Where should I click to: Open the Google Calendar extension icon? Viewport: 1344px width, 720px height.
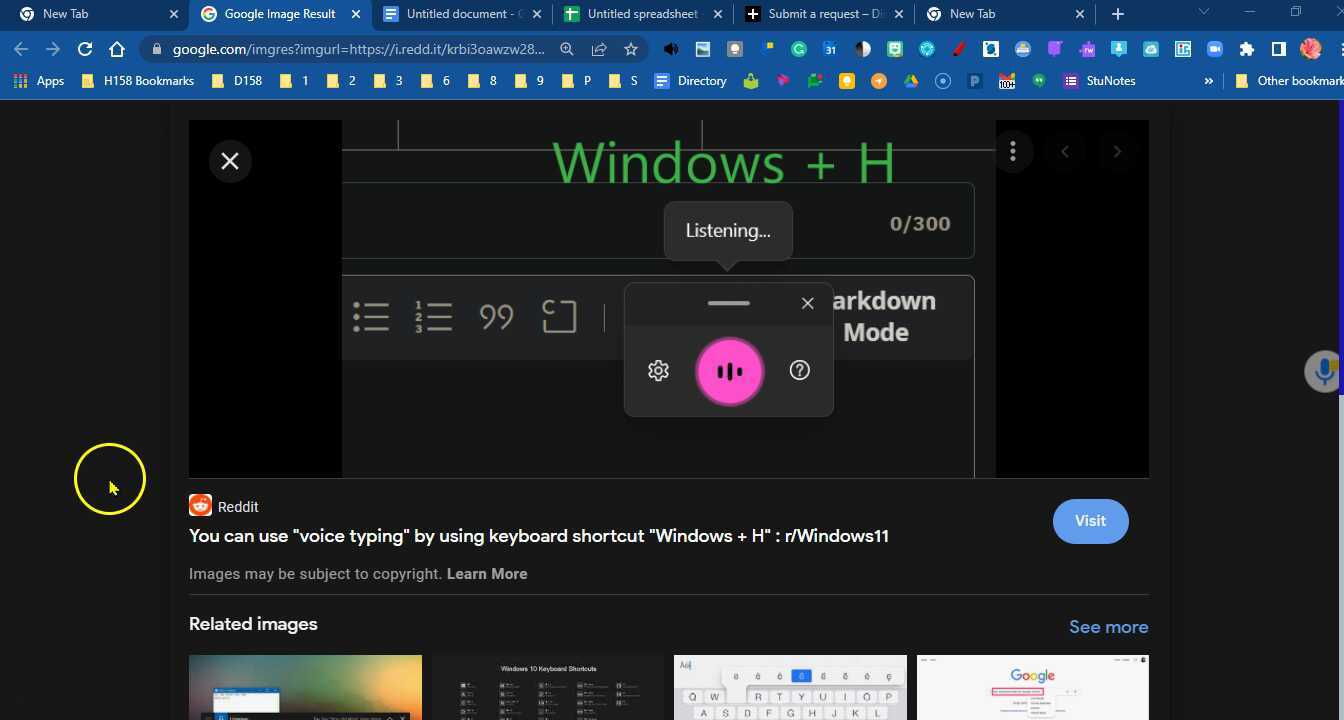tap(831, 48)
